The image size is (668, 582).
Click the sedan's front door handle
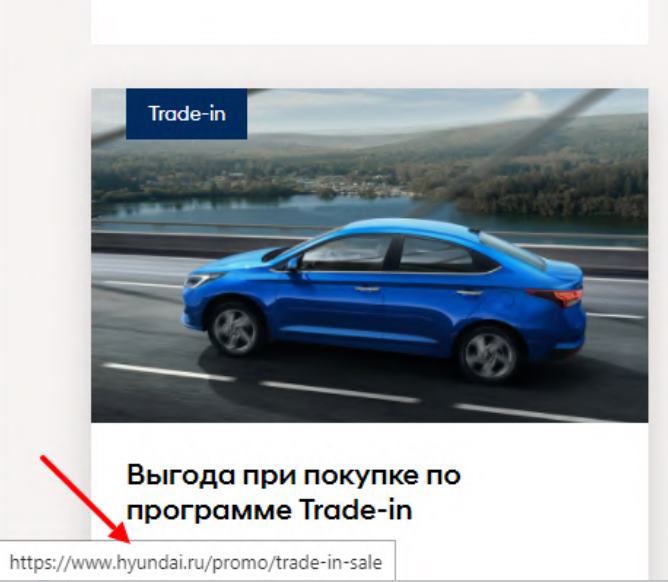[x=367, y=289]
